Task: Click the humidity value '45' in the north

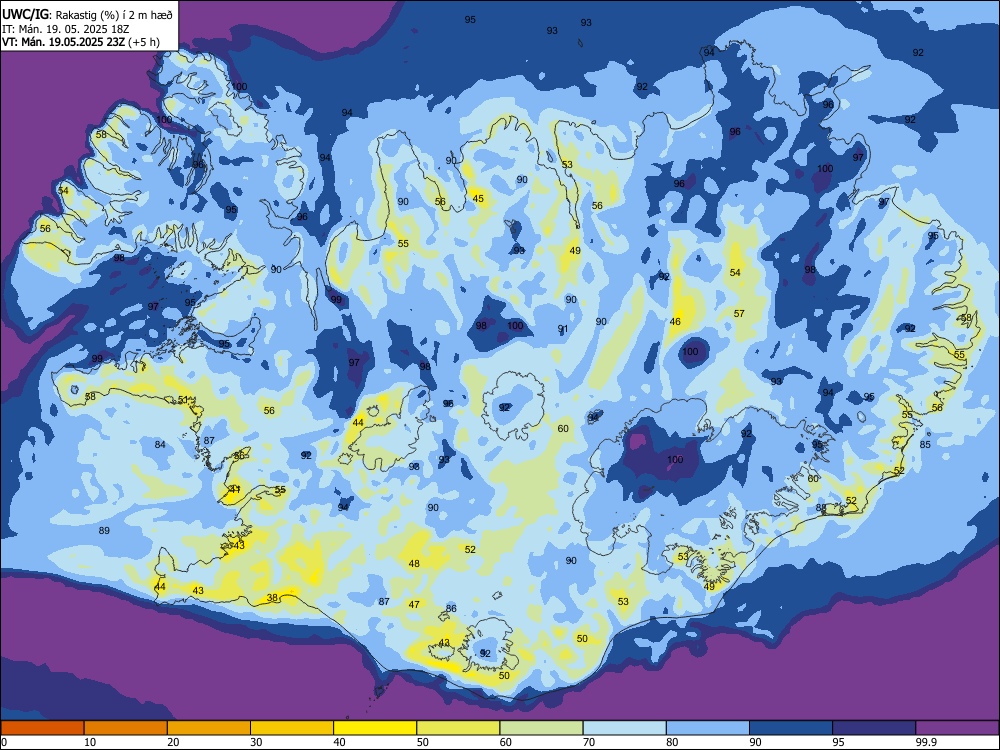Action: pos(478,199)
